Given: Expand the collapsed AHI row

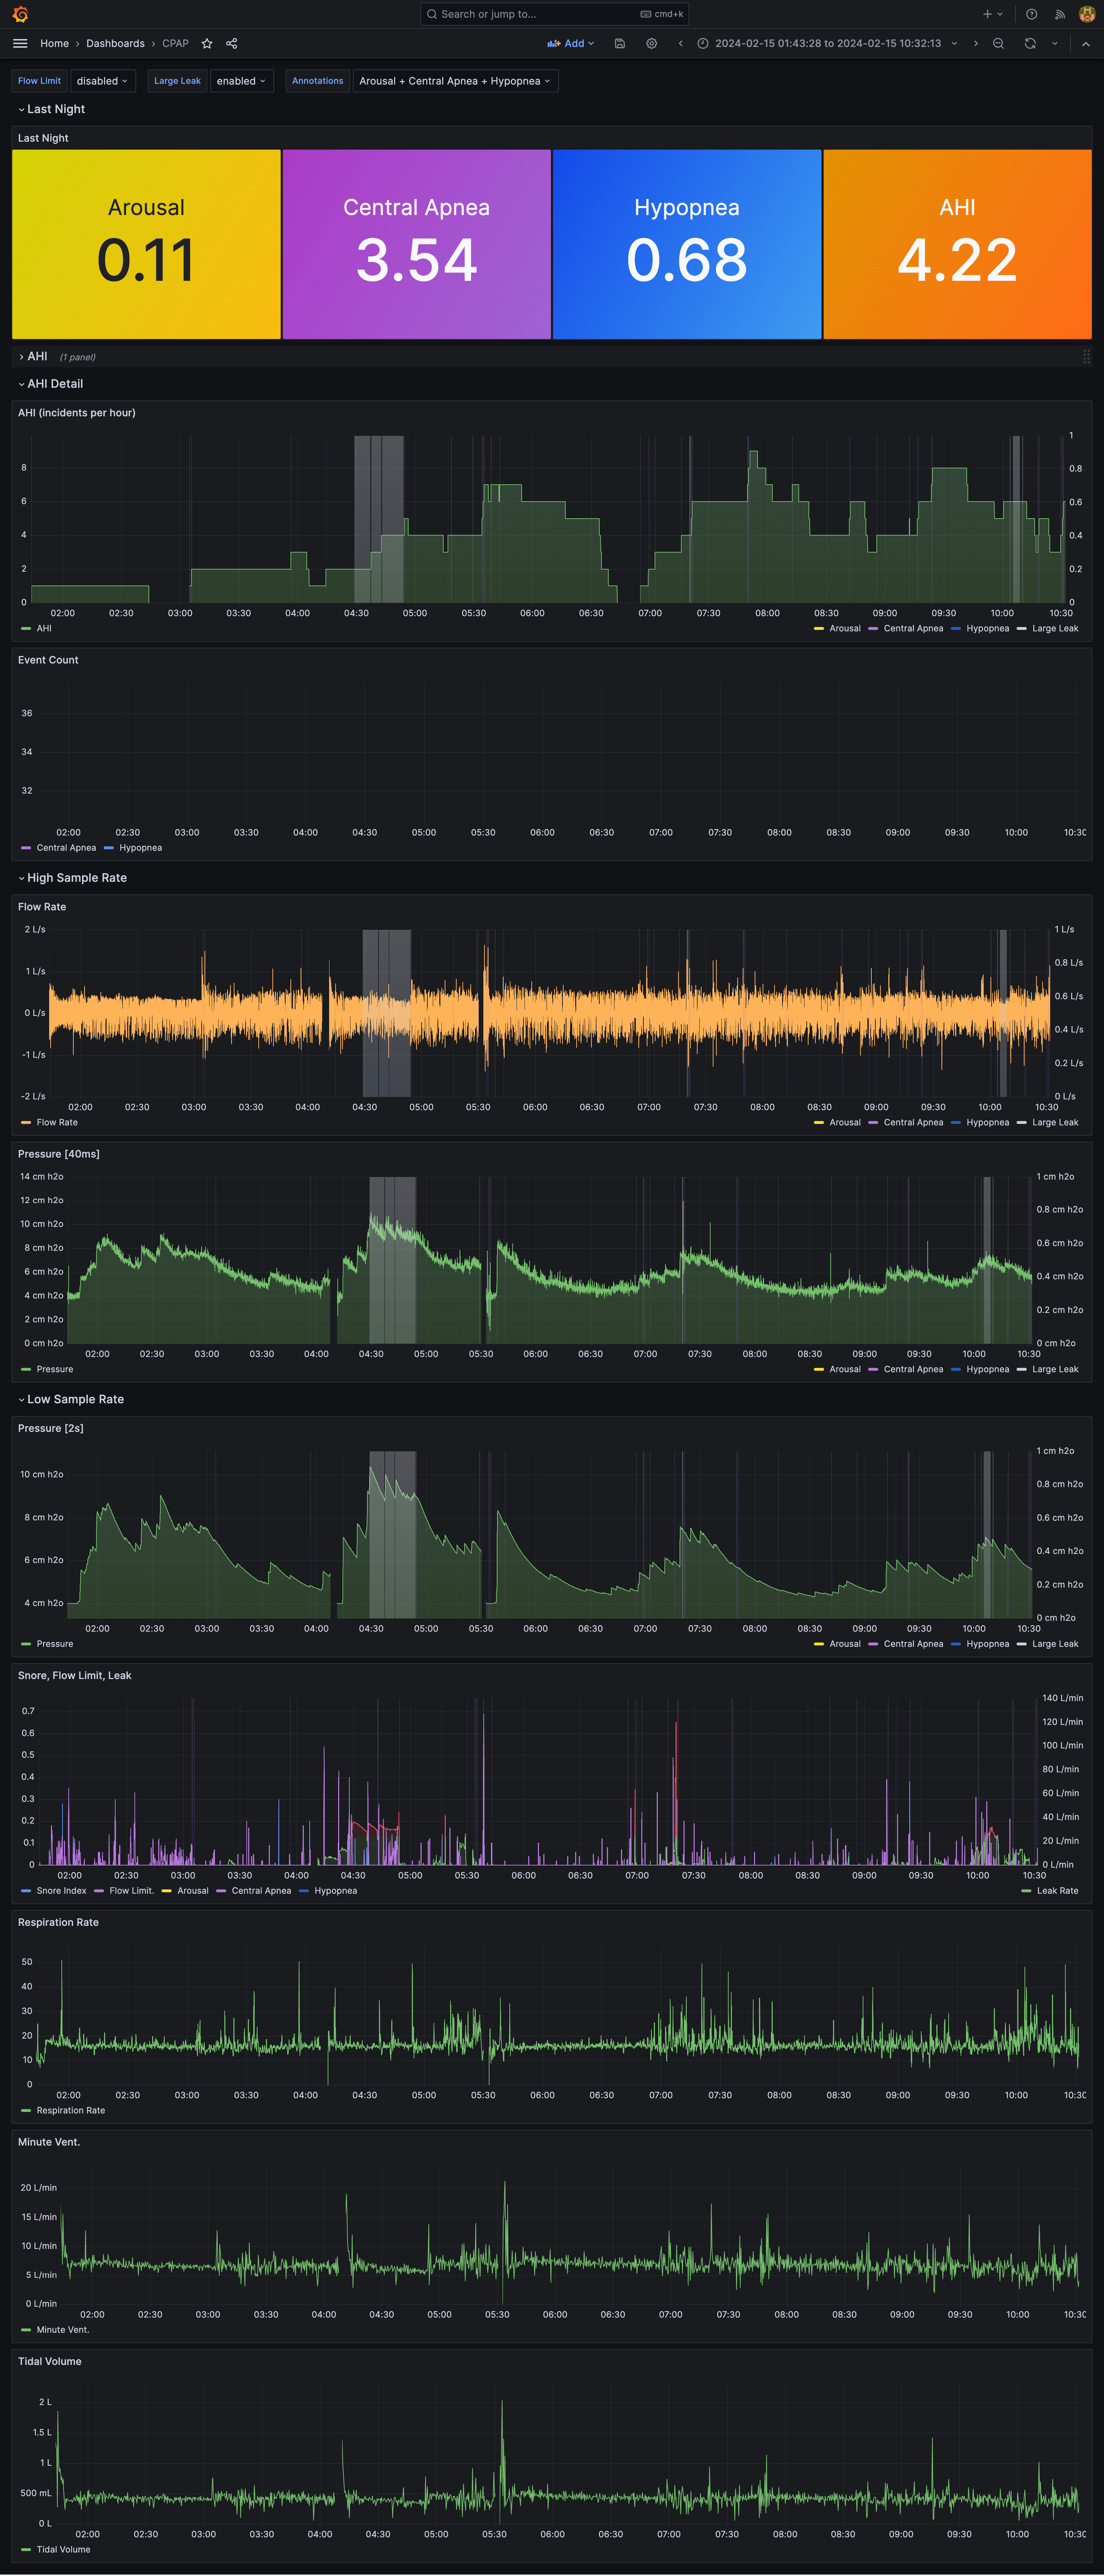Looking at the screenshot, I should click(x=37, y=356).
